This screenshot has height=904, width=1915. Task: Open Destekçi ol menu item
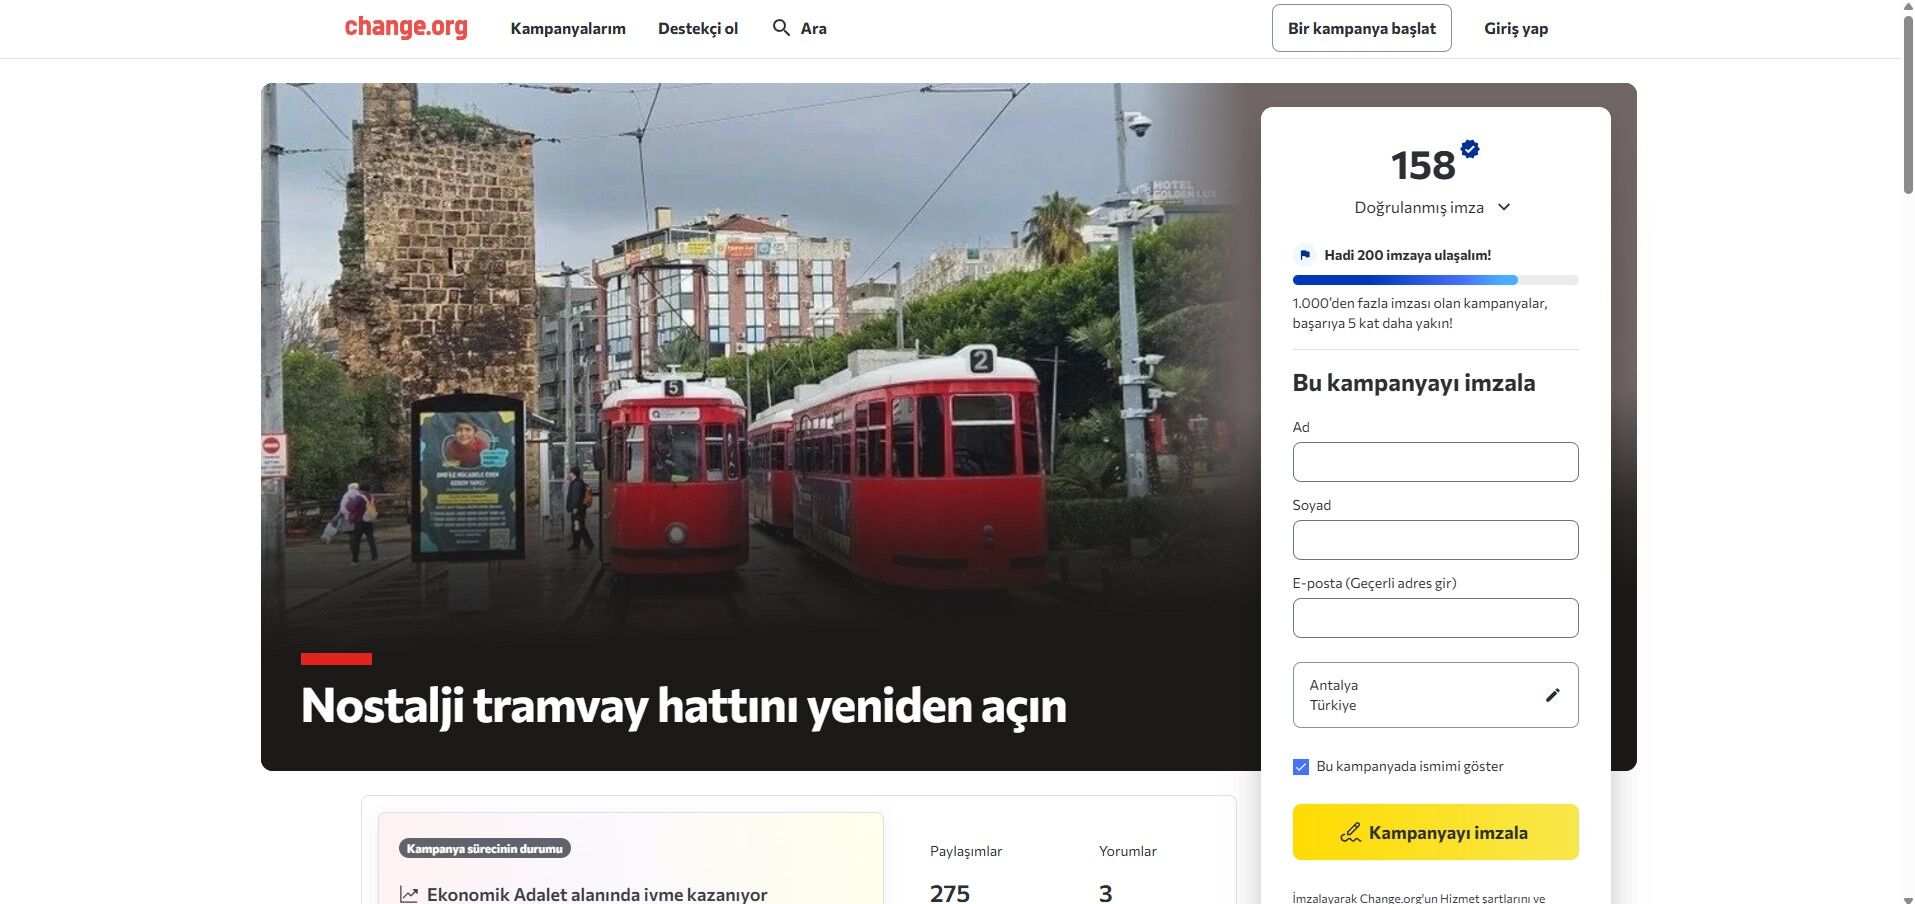pos(698,28)
